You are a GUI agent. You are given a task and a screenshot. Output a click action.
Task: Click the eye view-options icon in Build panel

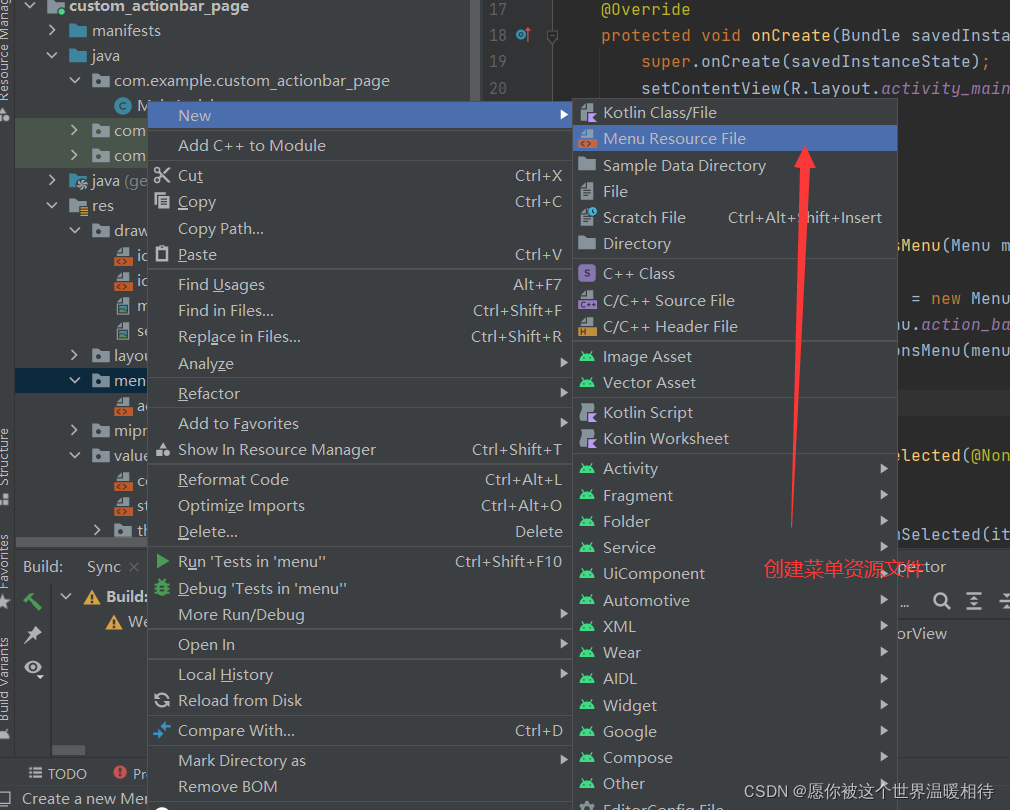pos(33,668)
